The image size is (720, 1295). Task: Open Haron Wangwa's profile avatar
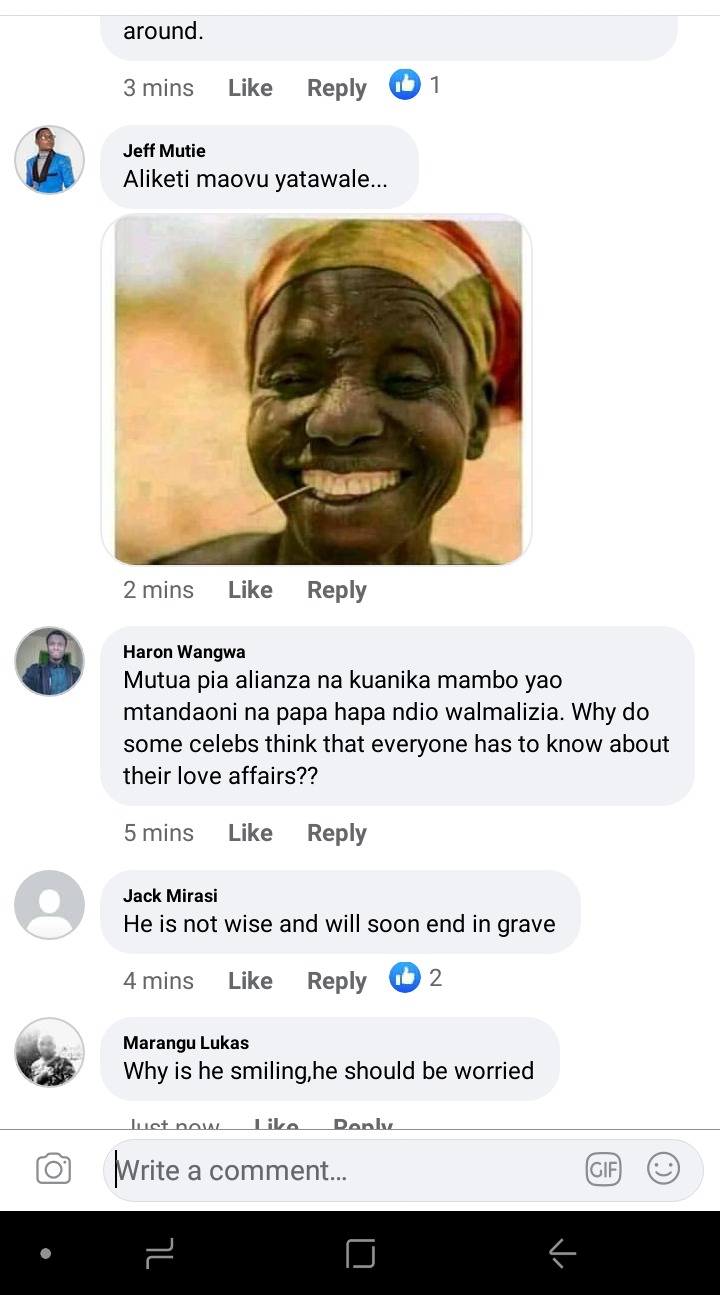tap(49, 661)
